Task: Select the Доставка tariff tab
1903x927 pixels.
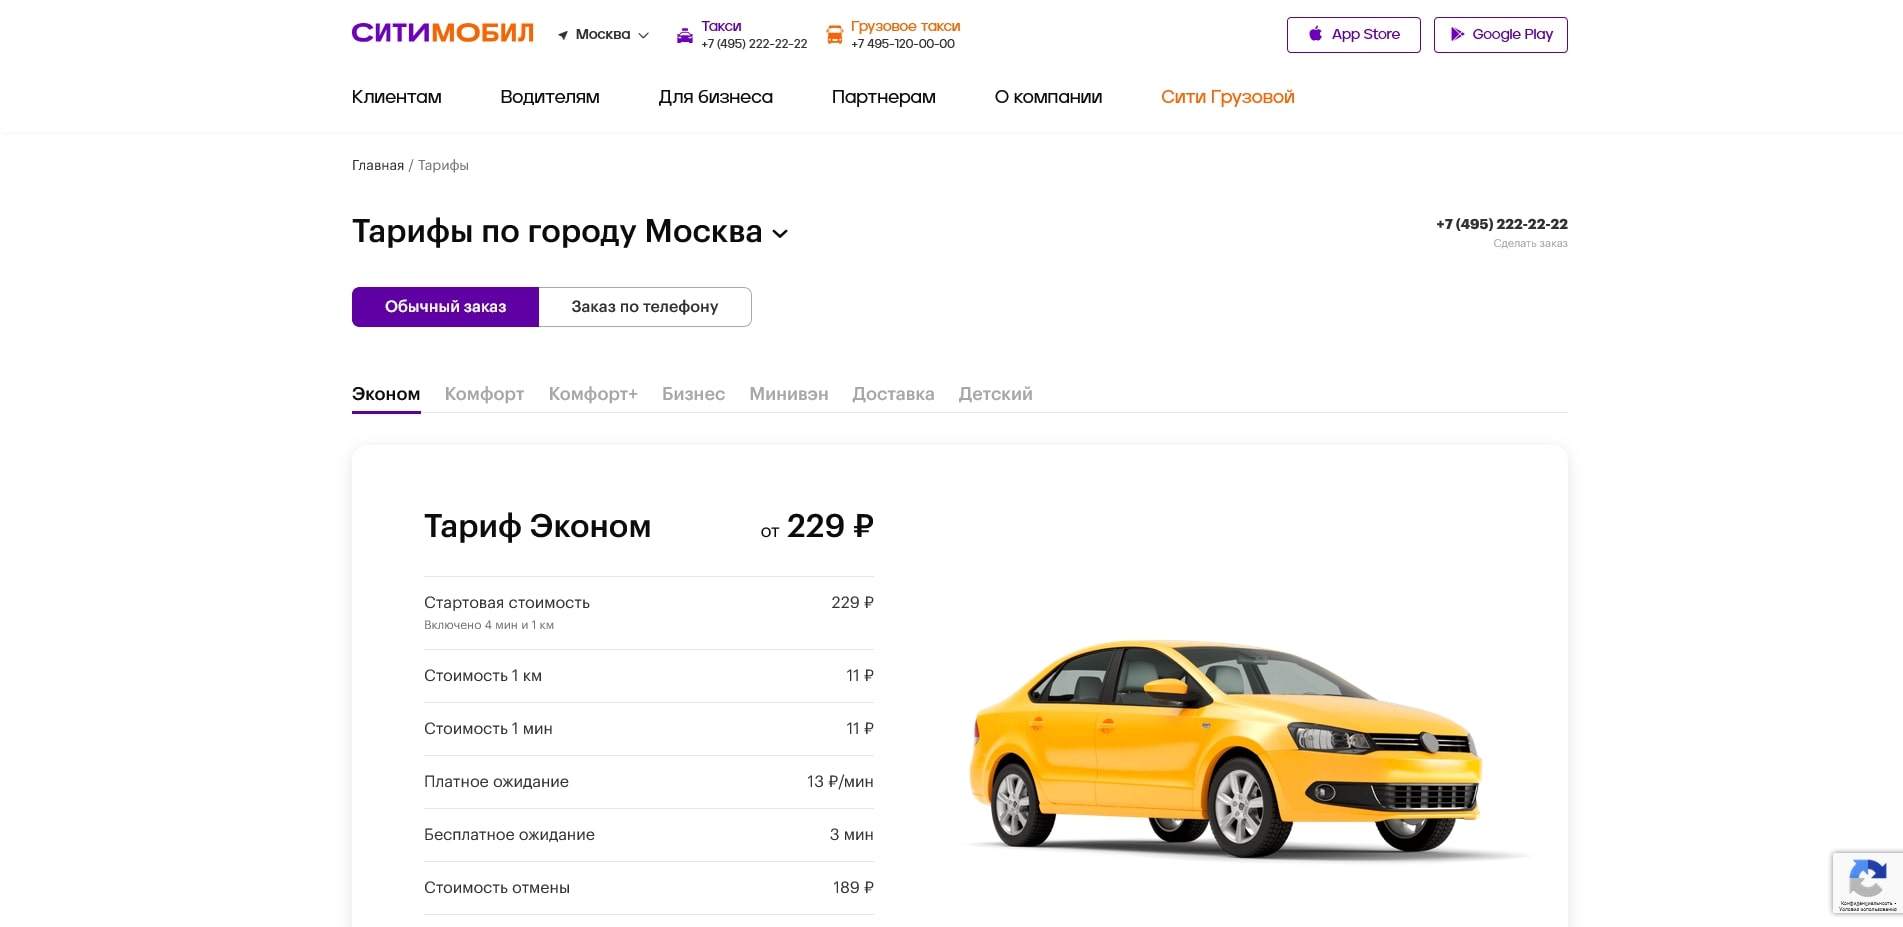Action: [893, 394]
